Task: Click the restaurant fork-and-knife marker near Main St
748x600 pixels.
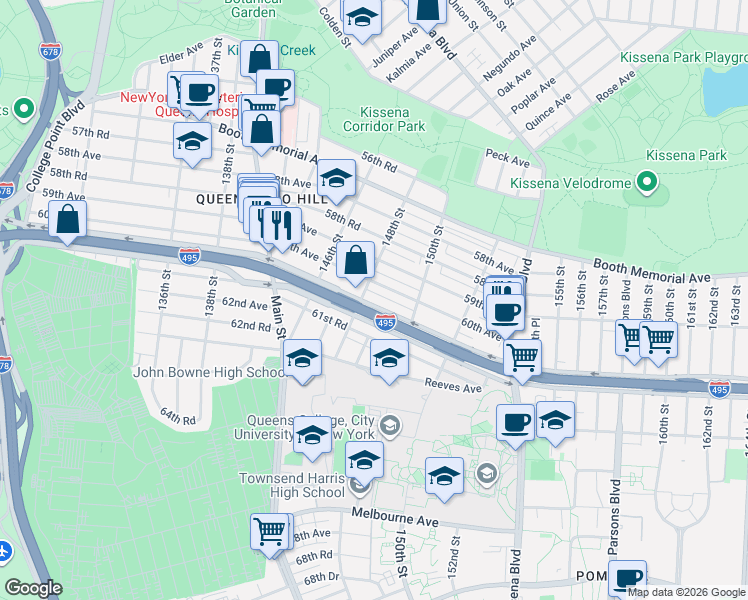Action: 282,228
